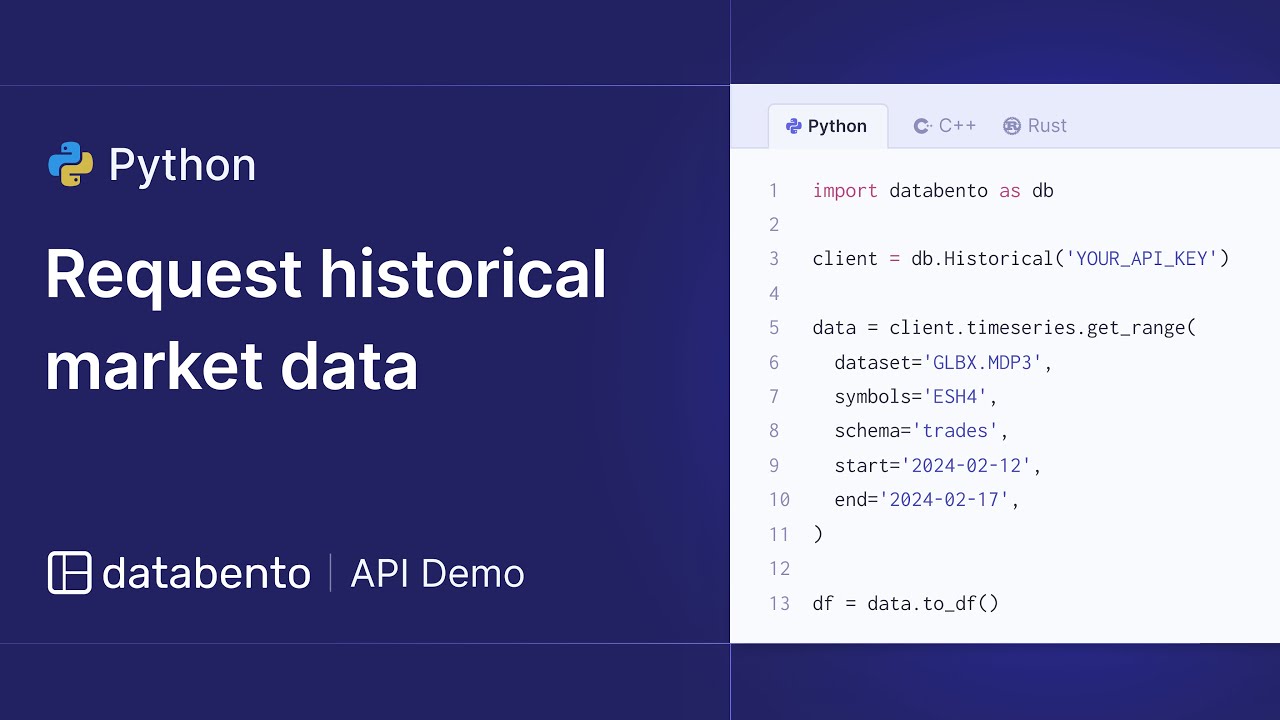
Task: Open the C++ code tab
Action: [945, 126]
